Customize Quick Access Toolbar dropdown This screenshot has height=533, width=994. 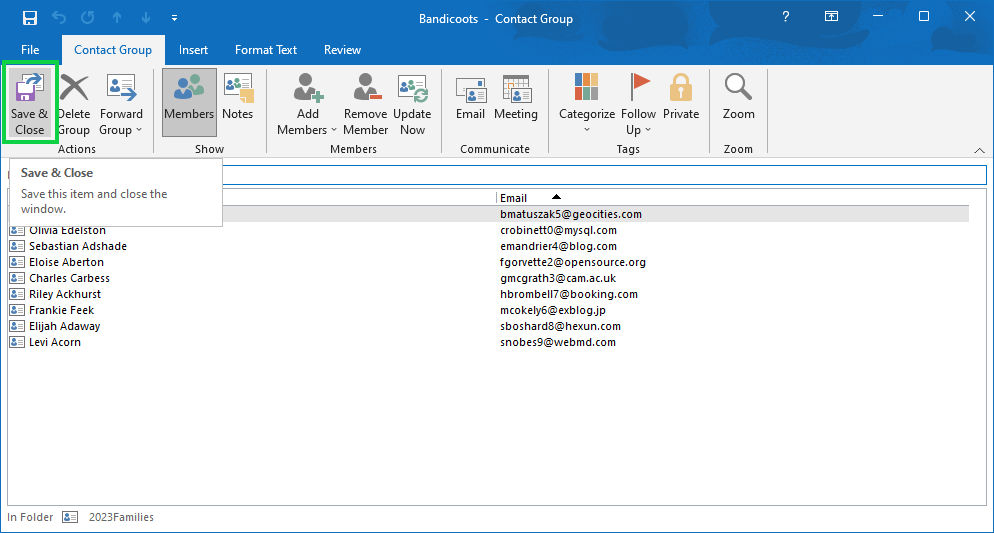[x=174, y=18]
